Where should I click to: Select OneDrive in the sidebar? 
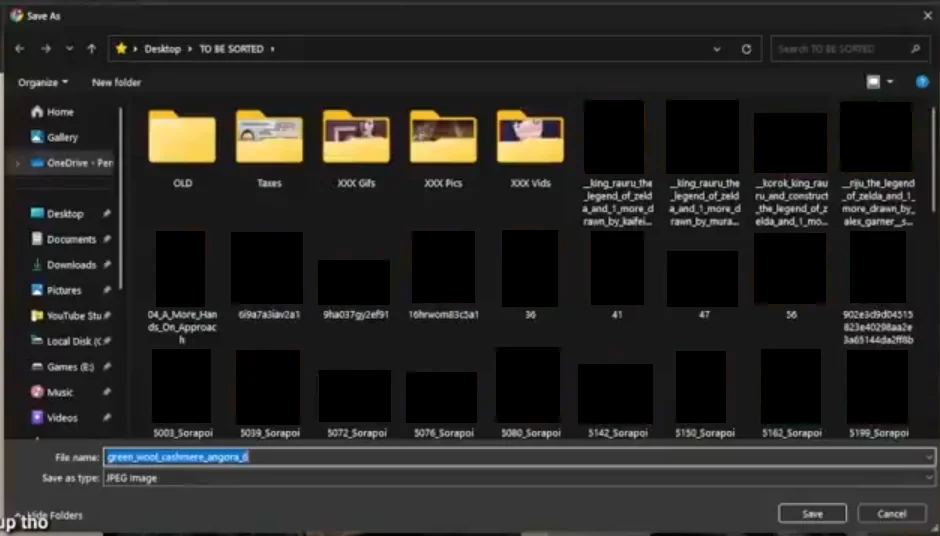[x=71, y=163]
